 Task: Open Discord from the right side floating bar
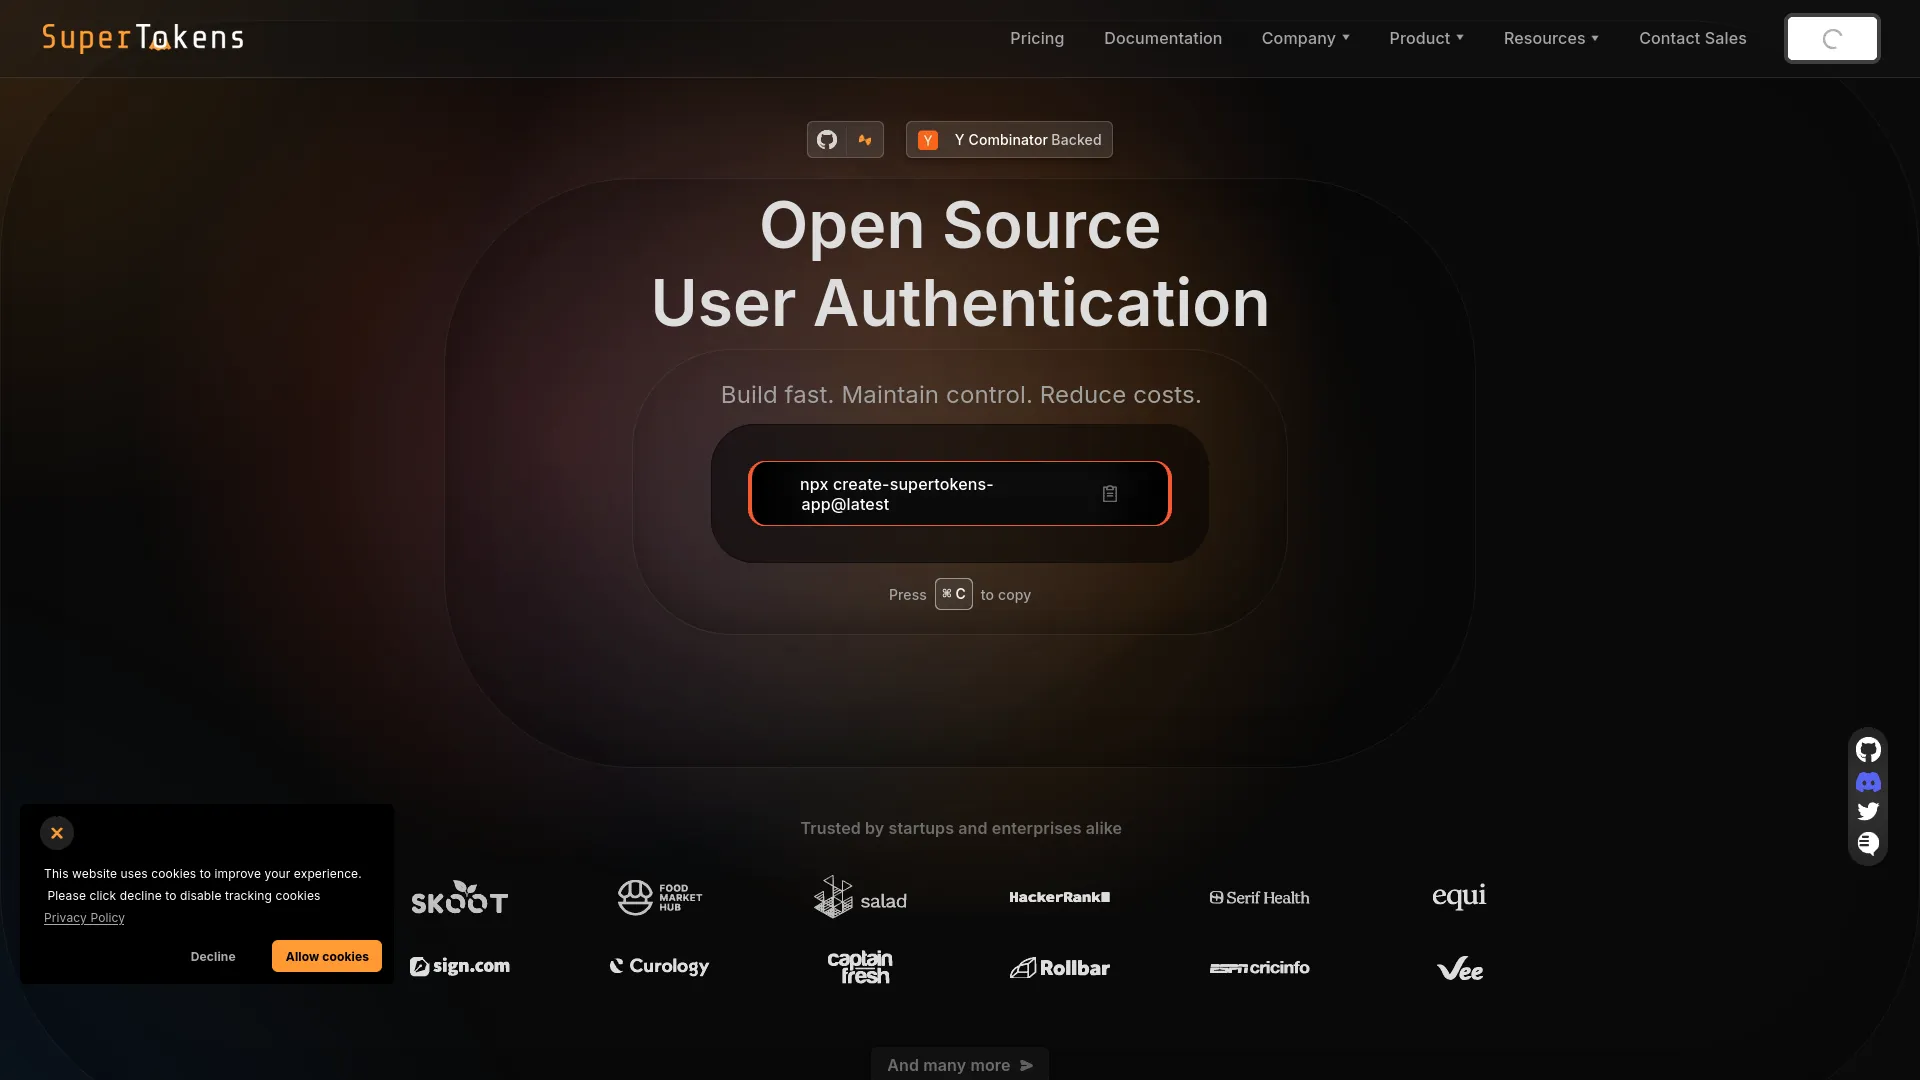point(1868,782)
